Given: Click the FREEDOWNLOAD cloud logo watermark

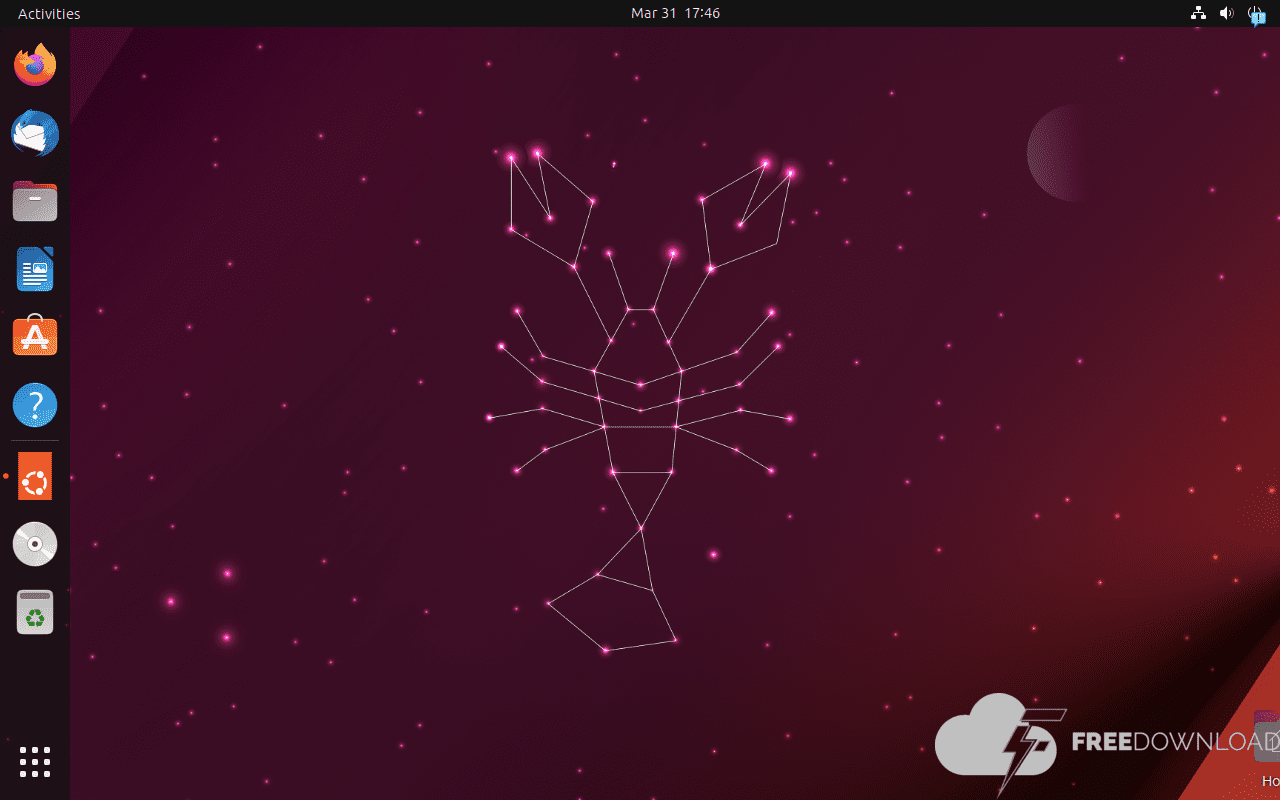Looking at the screenshot, I should pos(993,742).
